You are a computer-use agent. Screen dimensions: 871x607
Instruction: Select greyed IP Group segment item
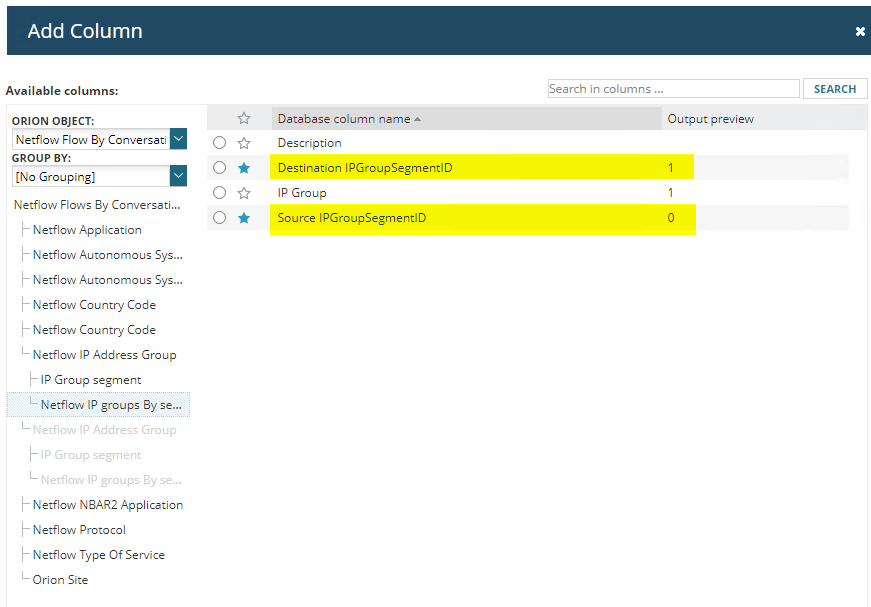point(91,455)
